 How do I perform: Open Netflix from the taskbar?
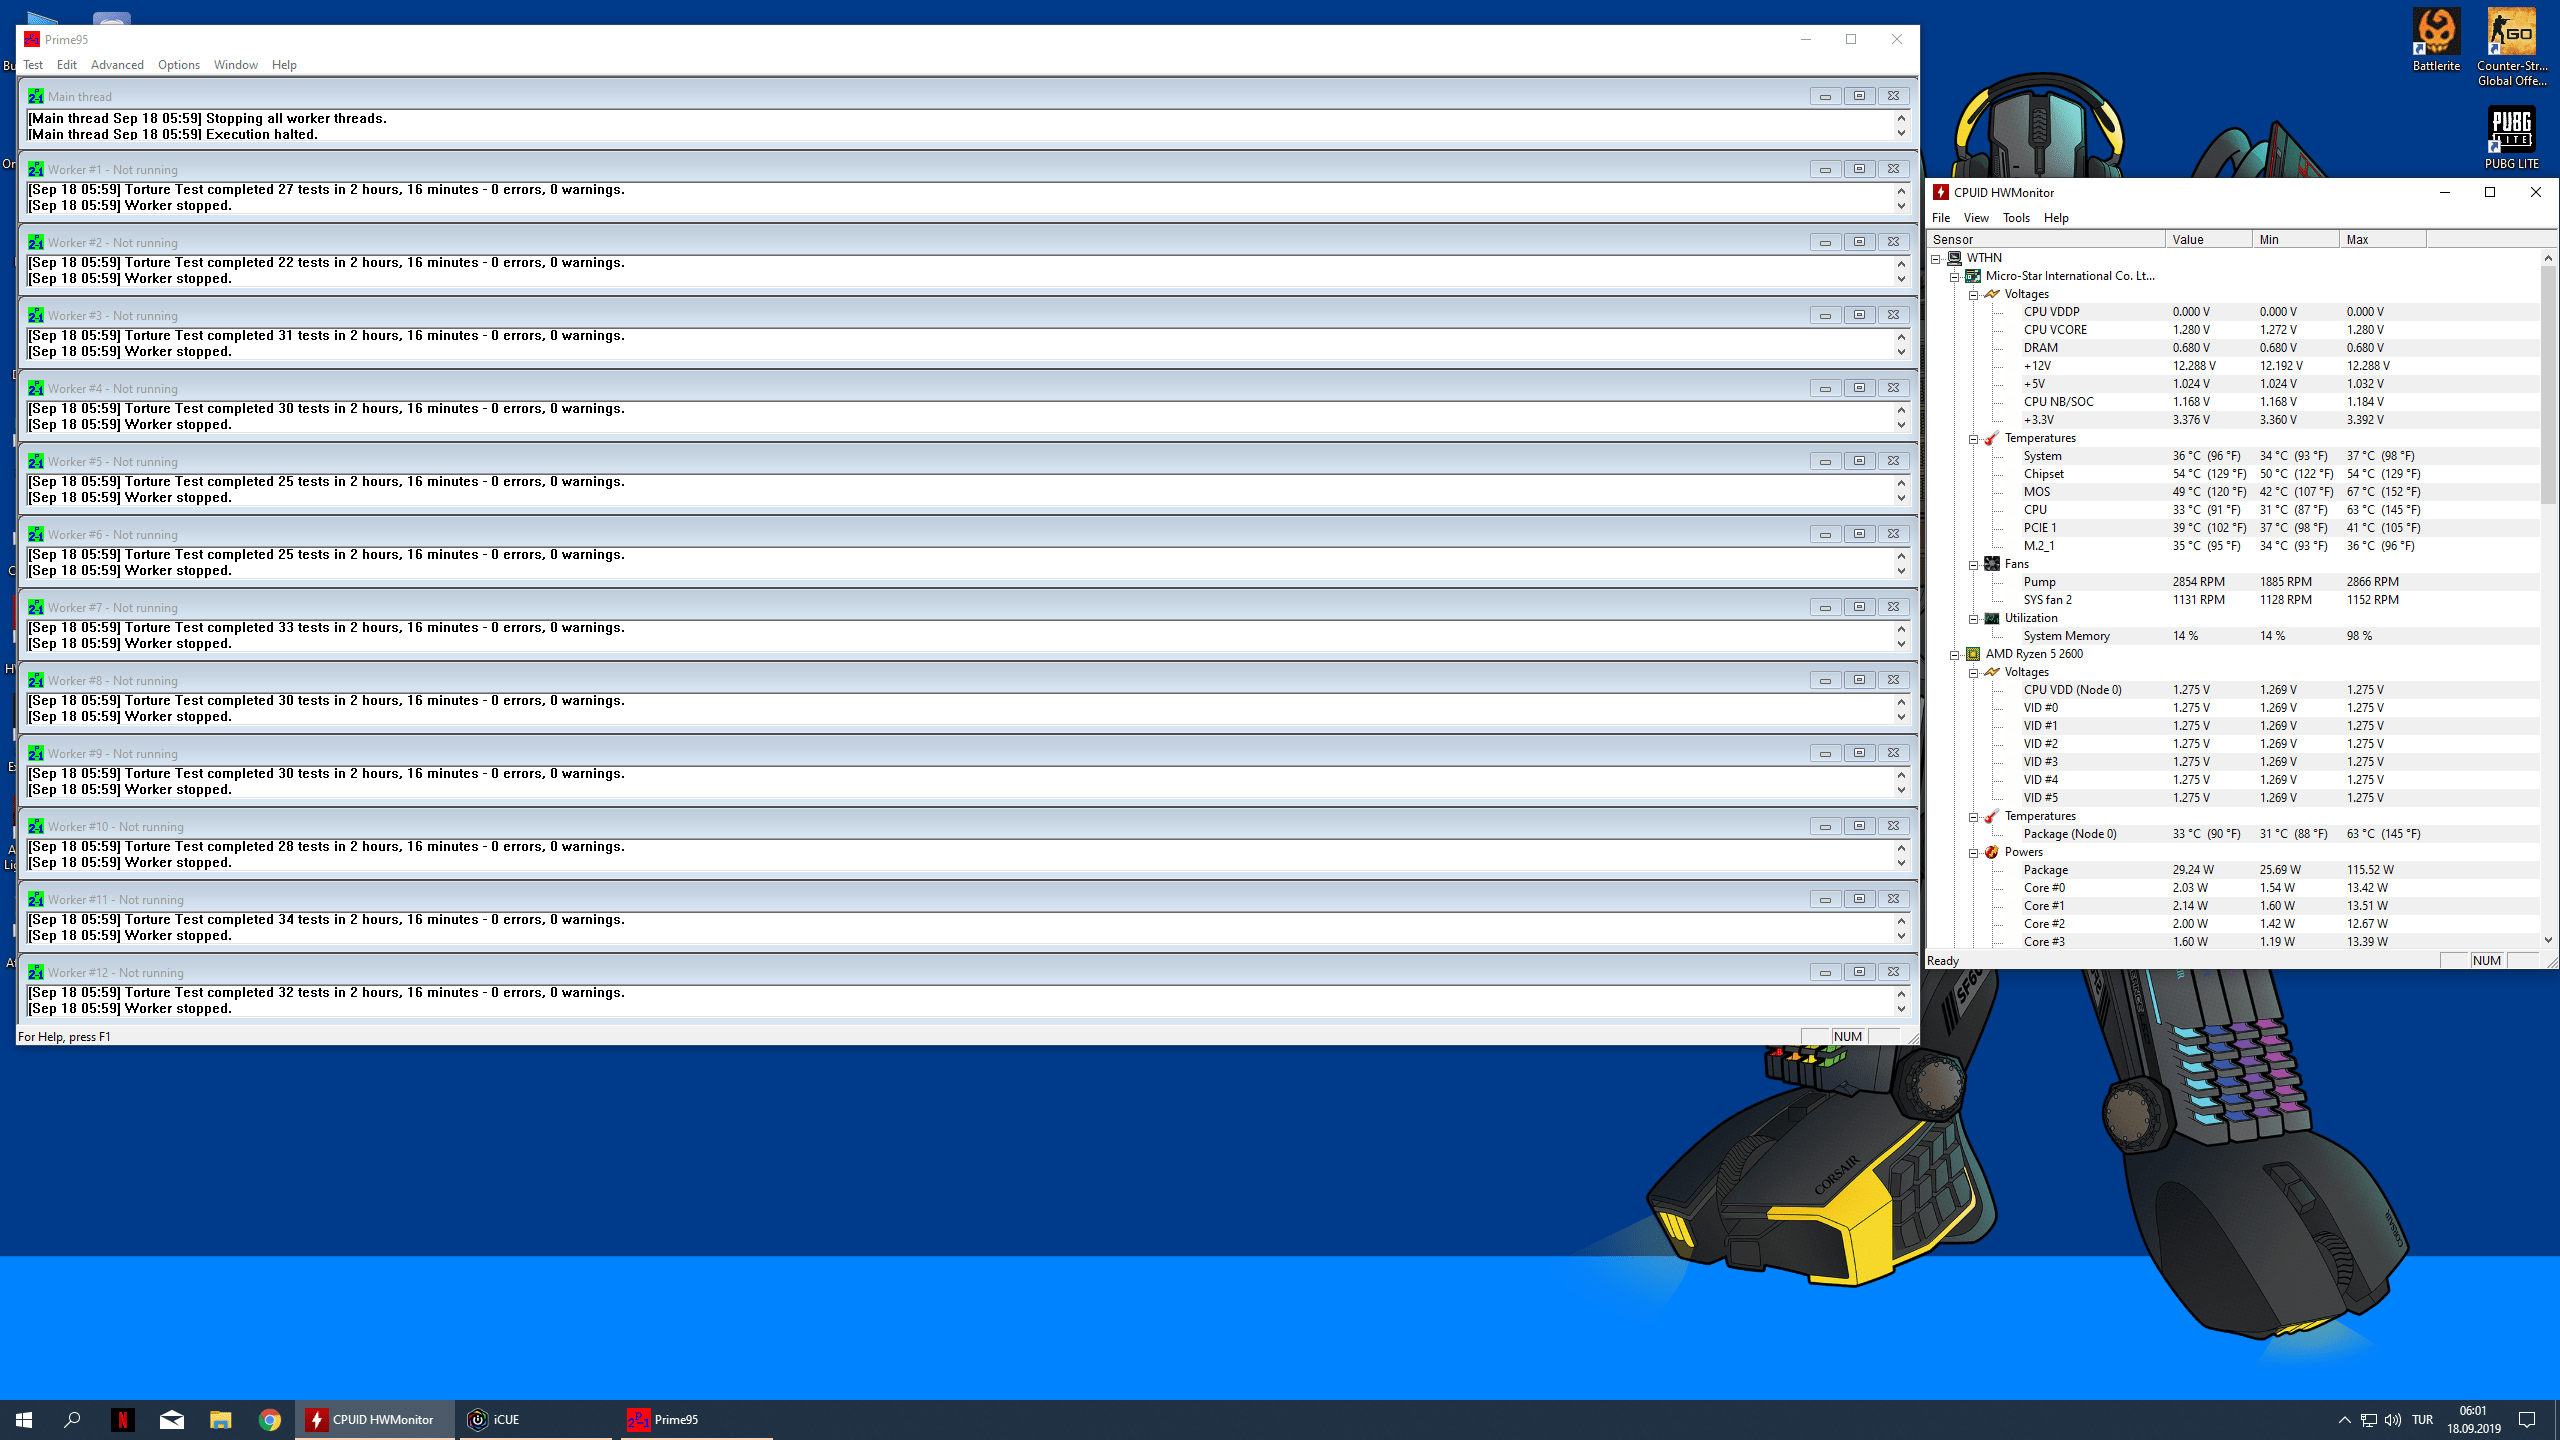click(x=122, y=1419)
